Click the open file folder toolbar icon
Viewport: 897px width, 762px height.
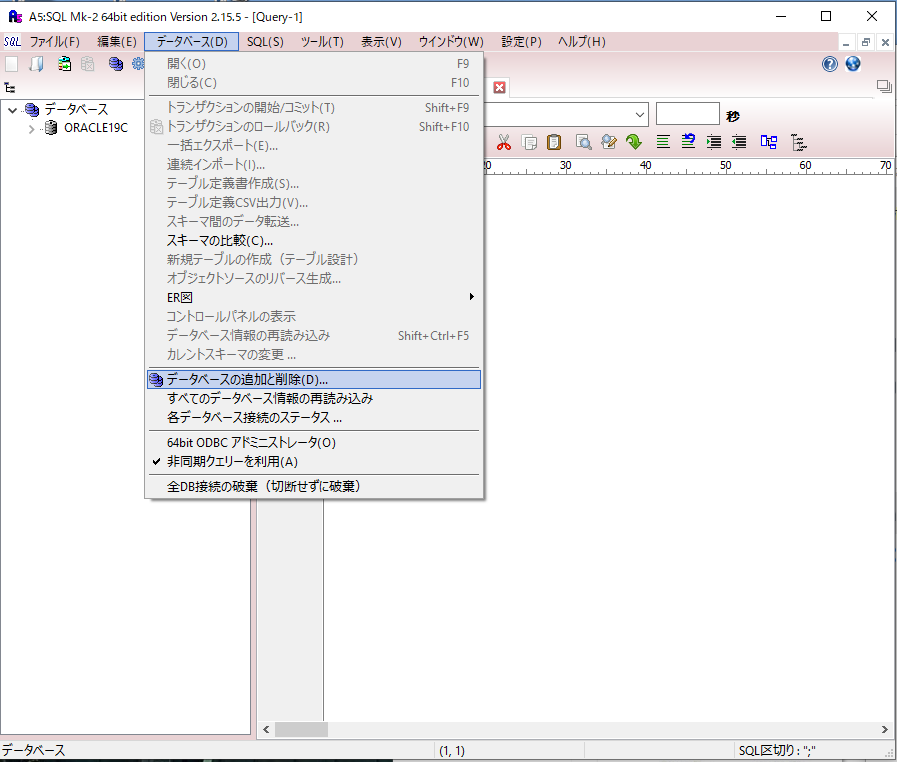click(37, 64)
